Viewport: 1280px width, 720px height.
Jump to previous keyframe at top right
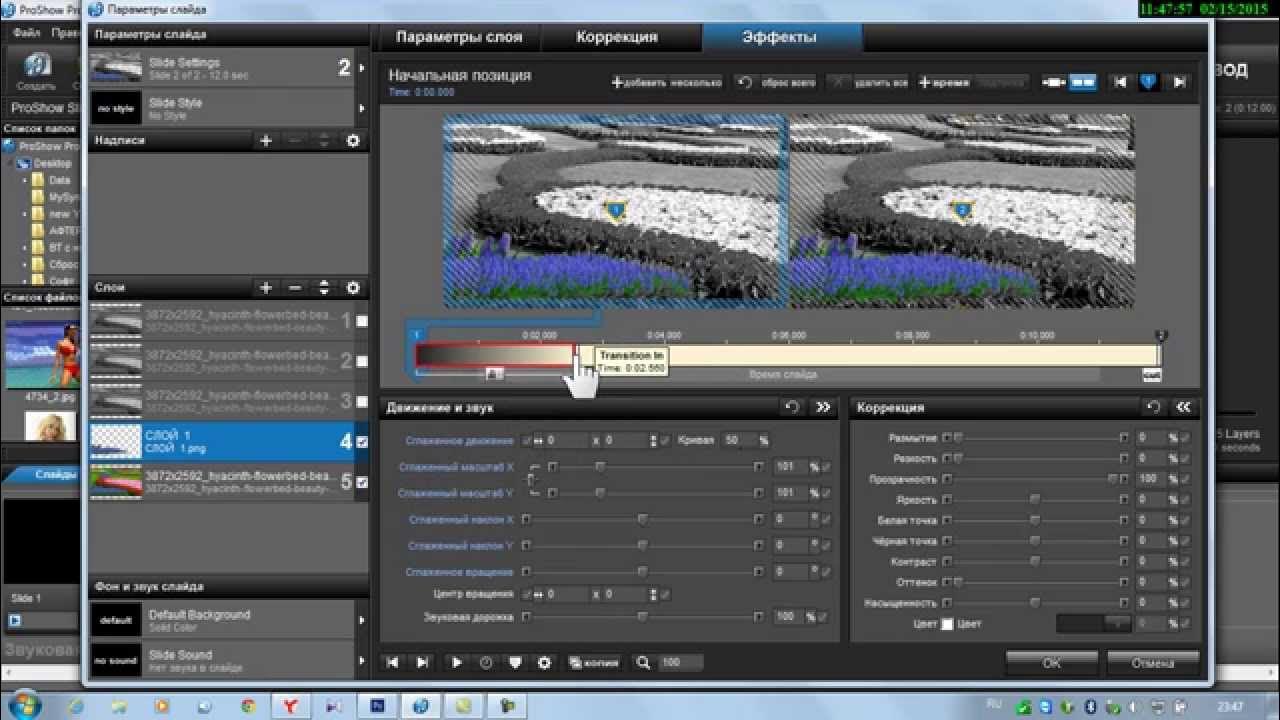[1121, 83]
